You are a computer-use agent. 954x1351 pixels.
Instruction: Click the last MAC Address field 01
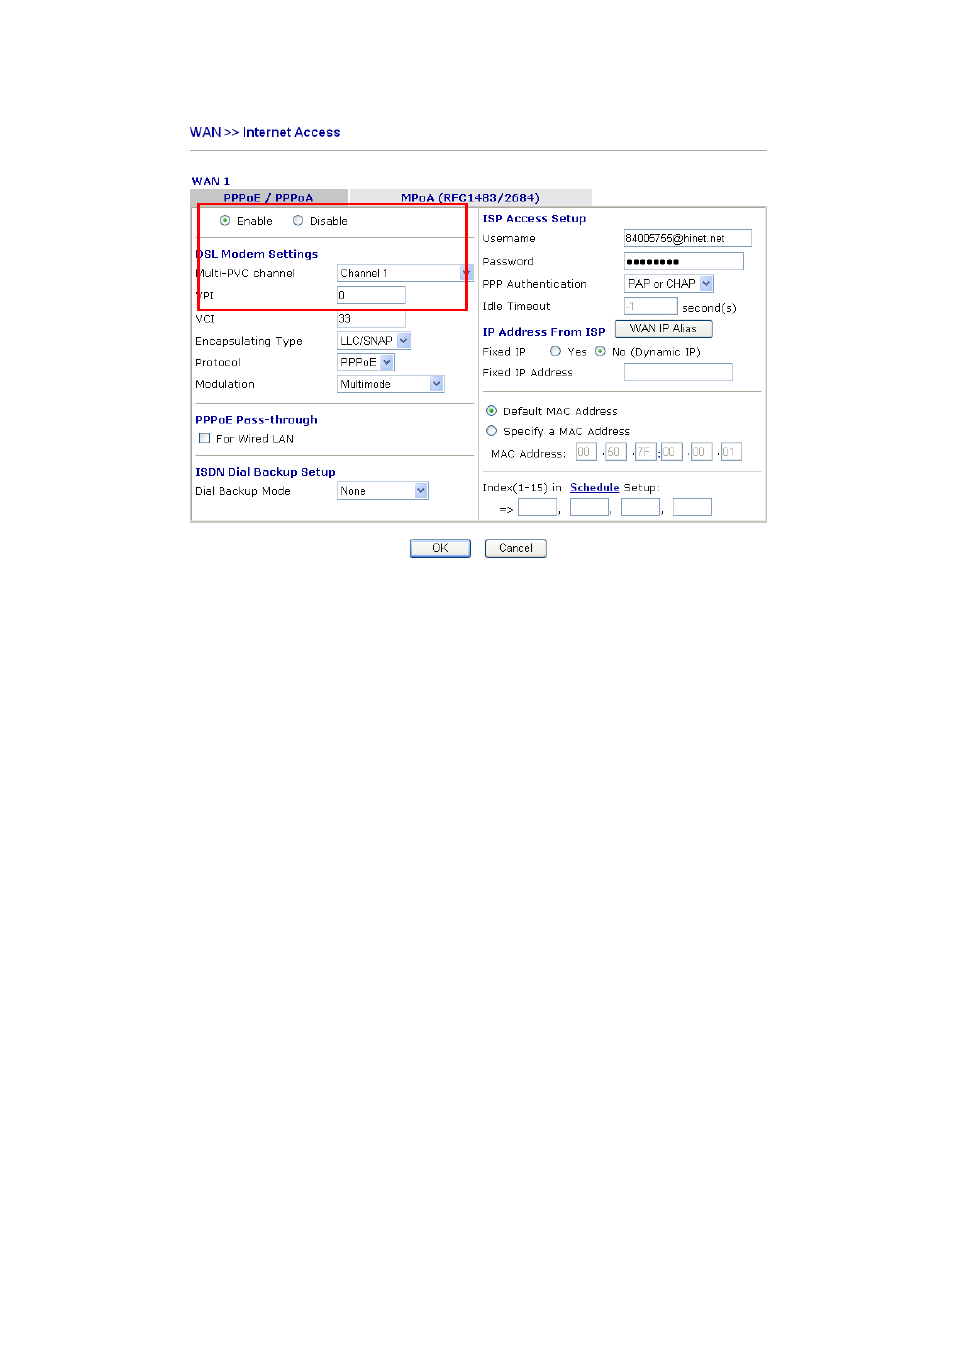731,452
